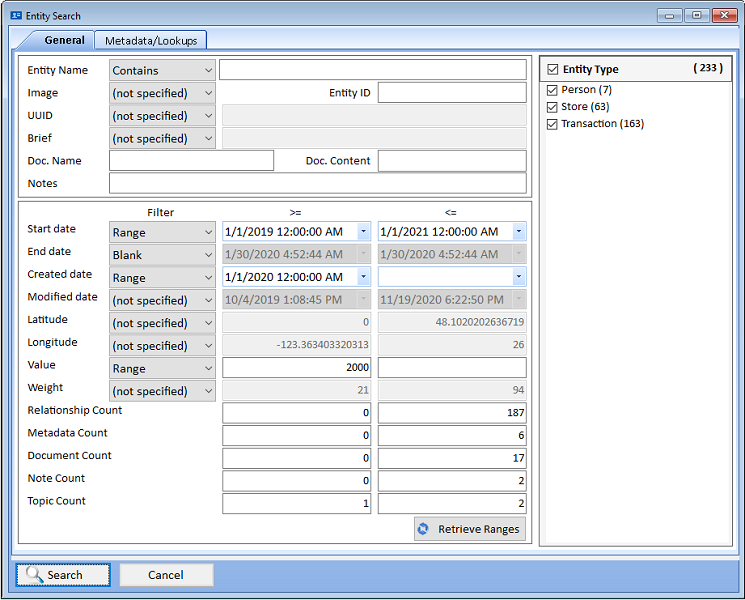Click the Retrieve Ranges refresh icon

[423, 529]
